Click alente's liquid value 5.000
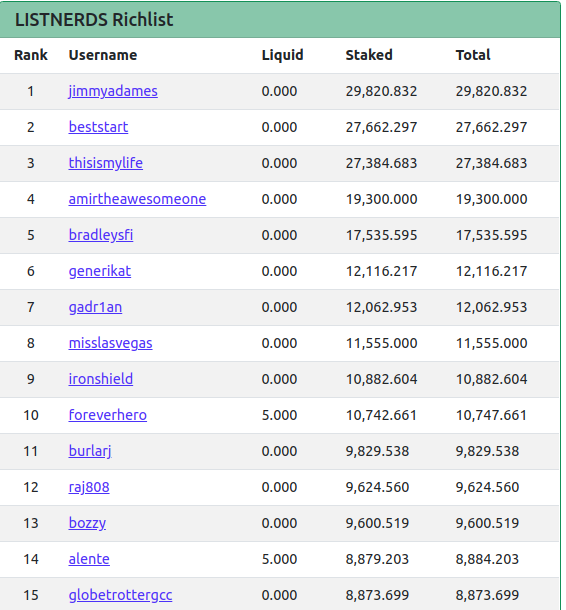The width and height of the screenshot is (566, 610). pyautogui.click(x=279, y=559)
